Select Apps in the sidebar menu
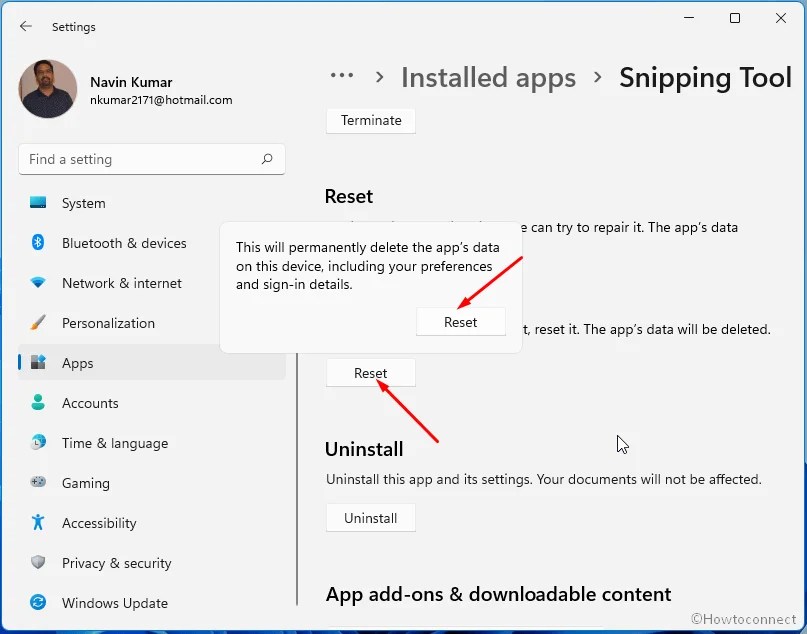Viewport: 807px width, 634px height. 80,363
